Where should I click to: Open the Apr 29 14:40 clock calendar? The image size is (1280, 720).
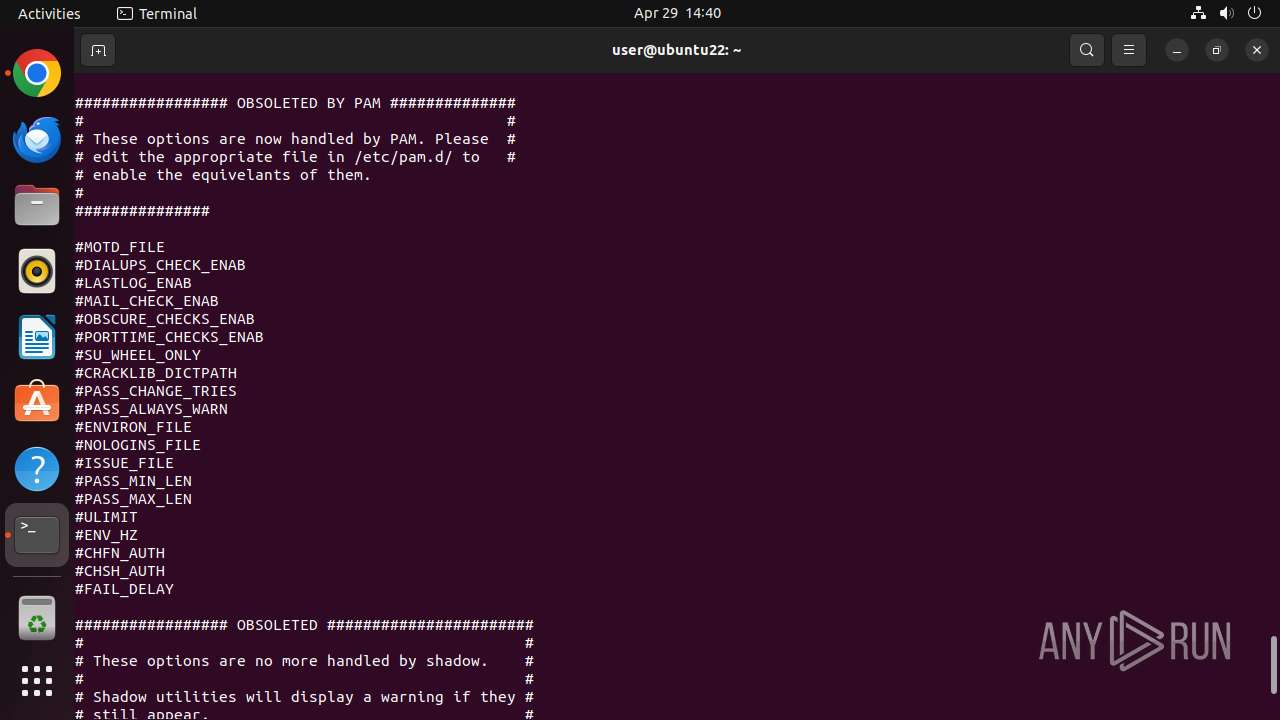(x=677, y=13)
